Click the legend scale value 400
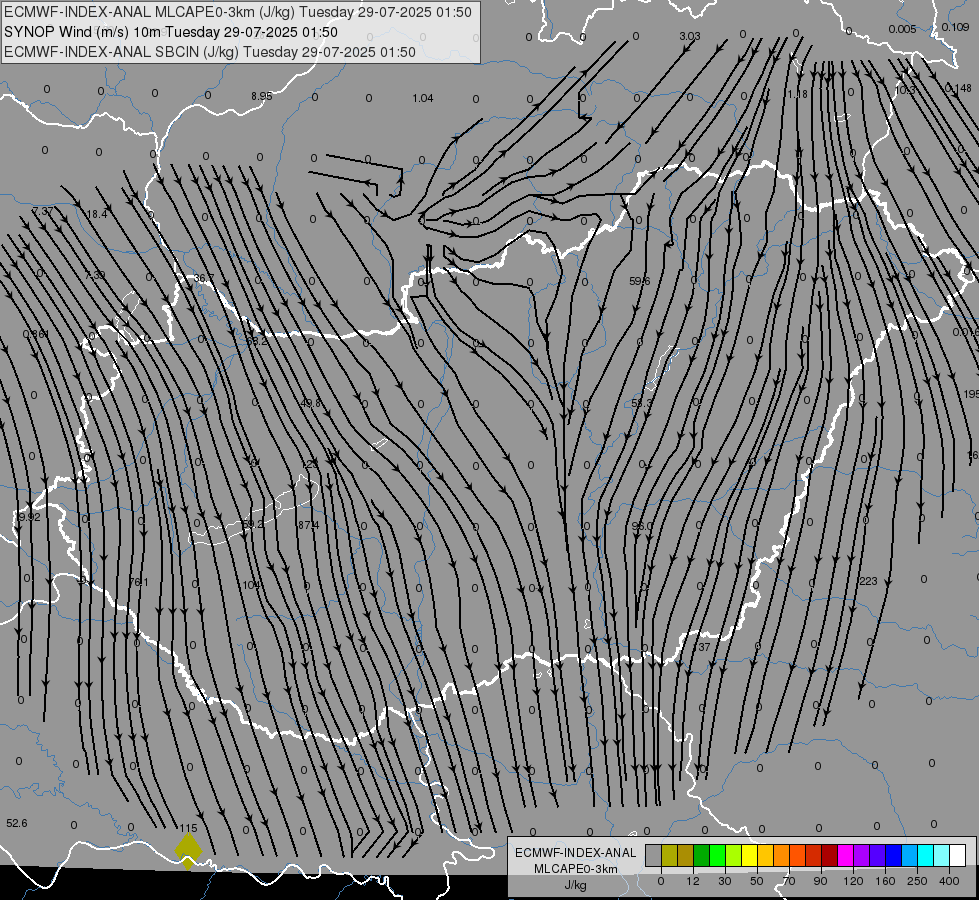This screenshot has width=979, height=900. (x=949, y=881)
